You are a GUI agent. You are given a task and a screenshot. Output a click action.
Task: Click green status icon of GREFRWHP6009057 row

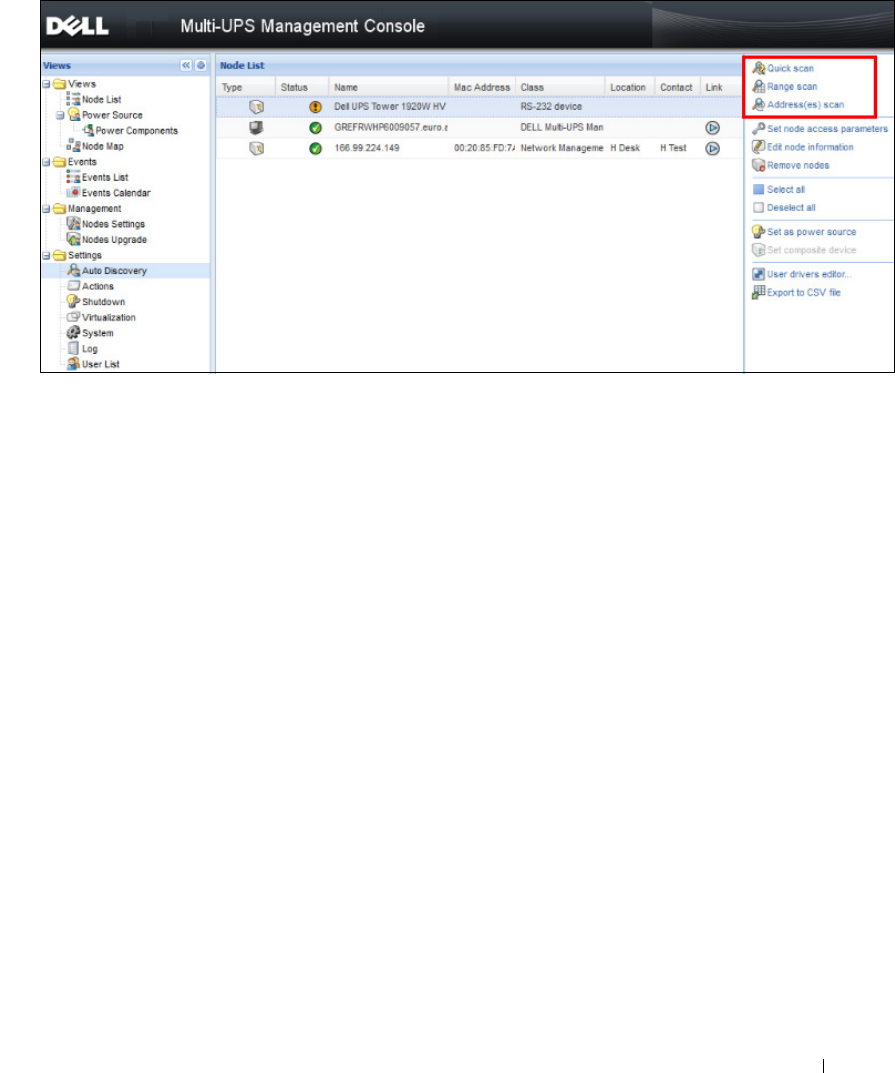(315, 128)
